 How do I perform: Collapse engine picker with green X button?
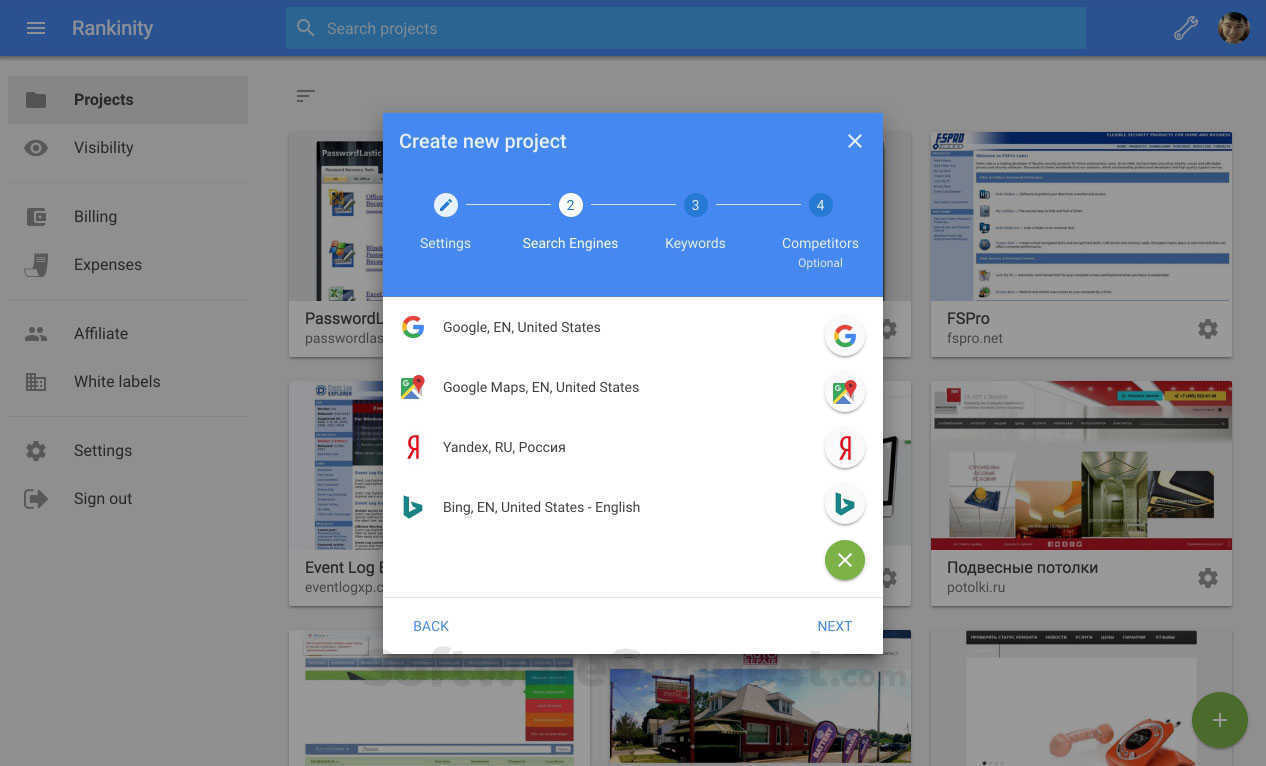point(845,560)
